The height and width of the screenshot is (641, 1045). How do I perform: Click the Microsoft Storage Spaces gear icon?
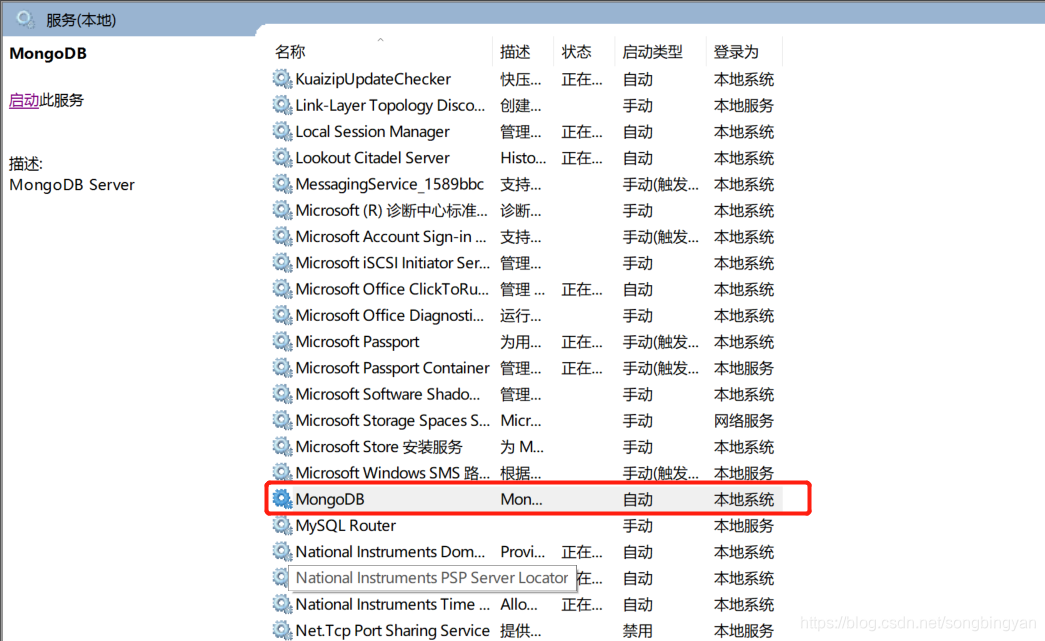[283, 420]
